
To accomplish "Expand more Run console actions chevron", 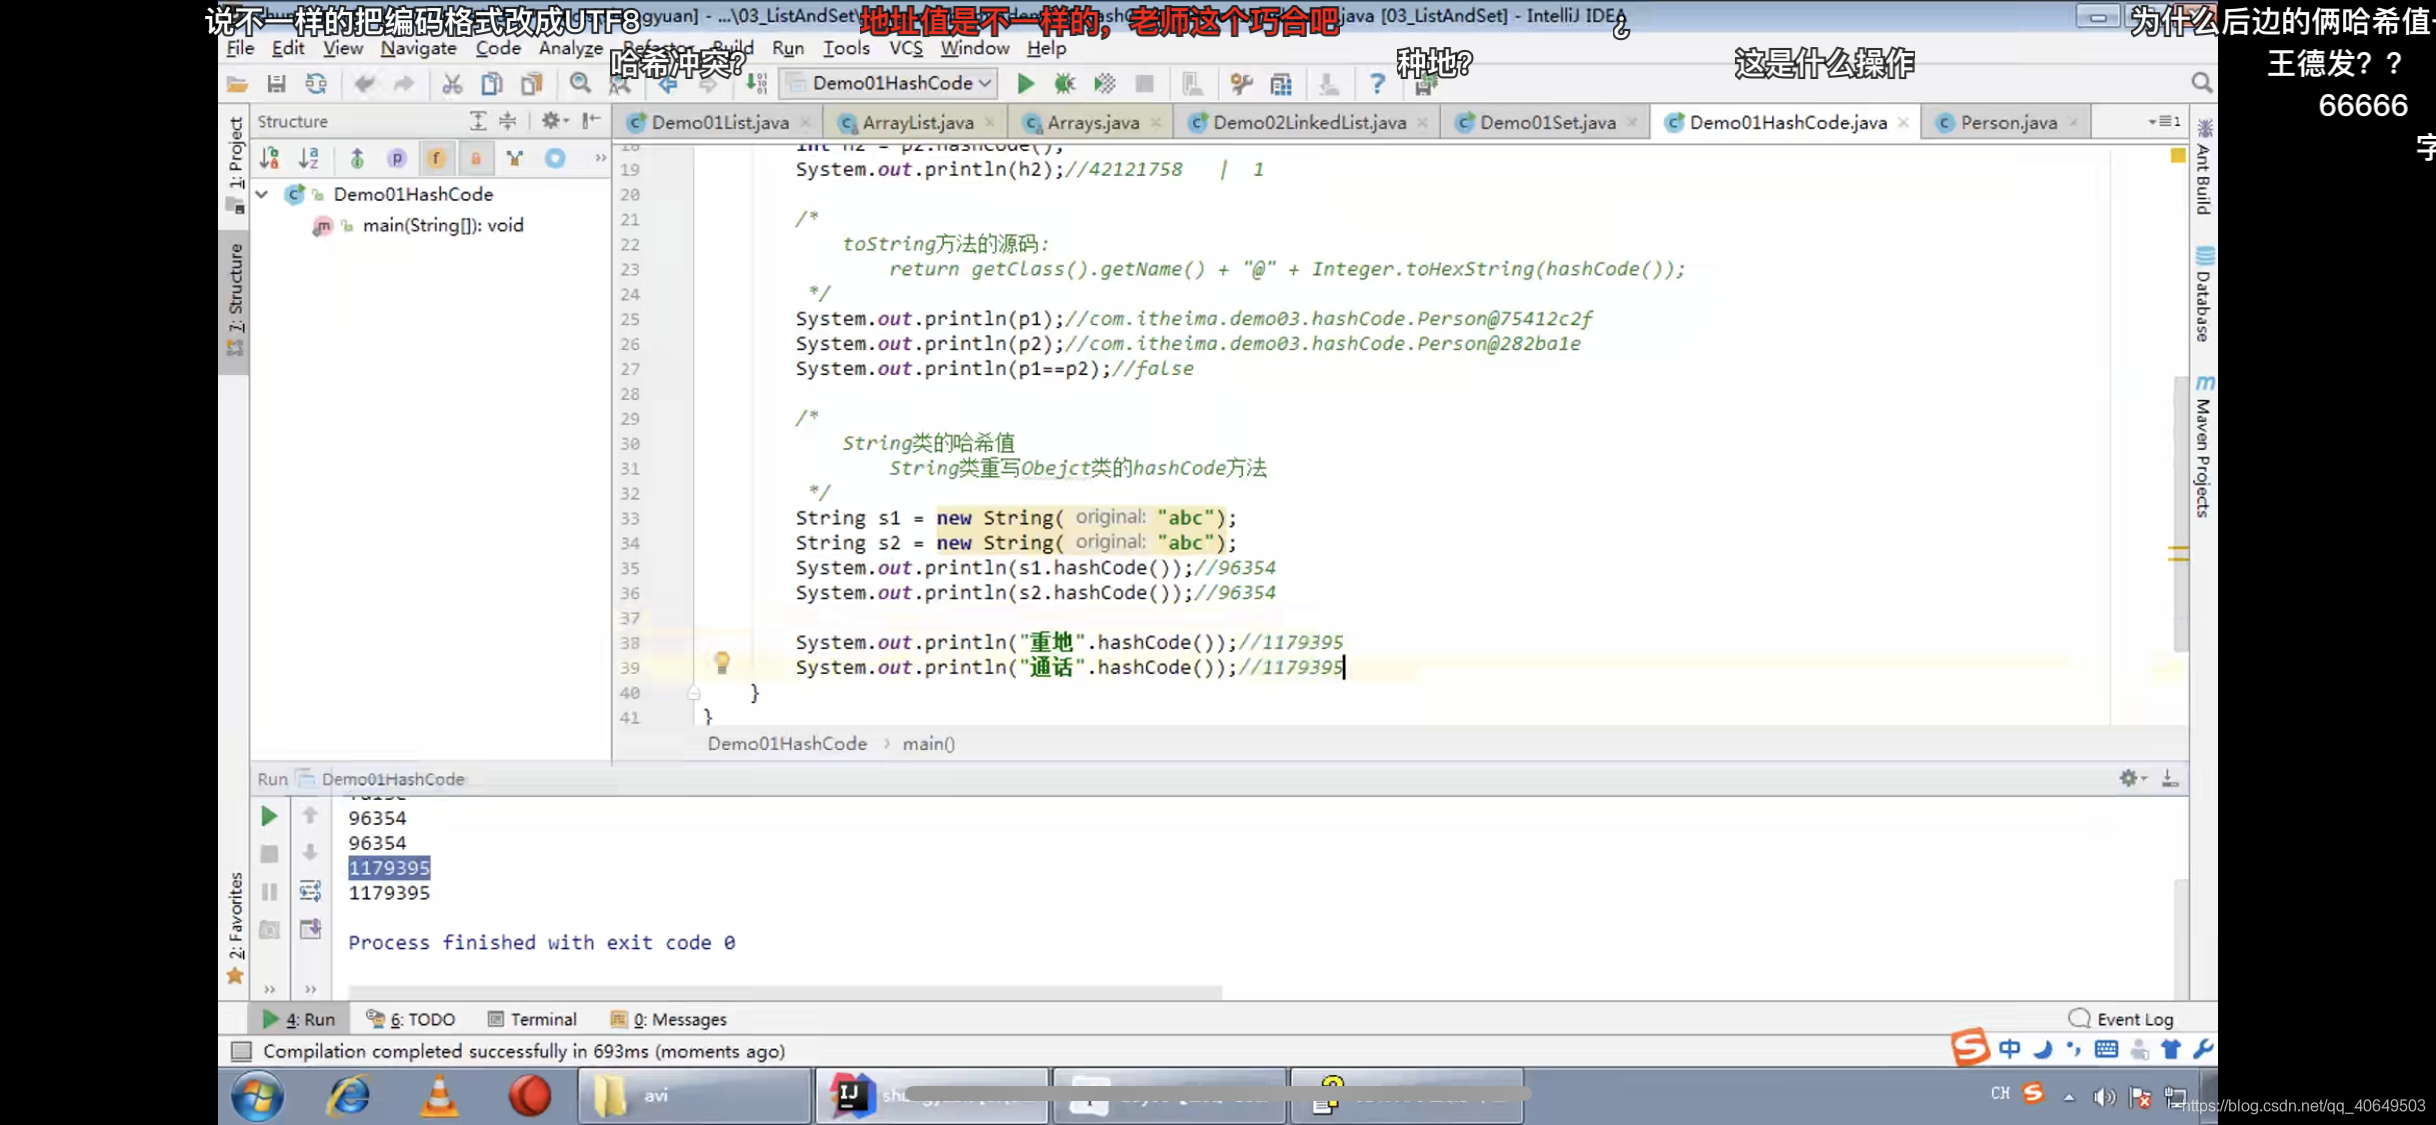I will [x=310, y=989].
